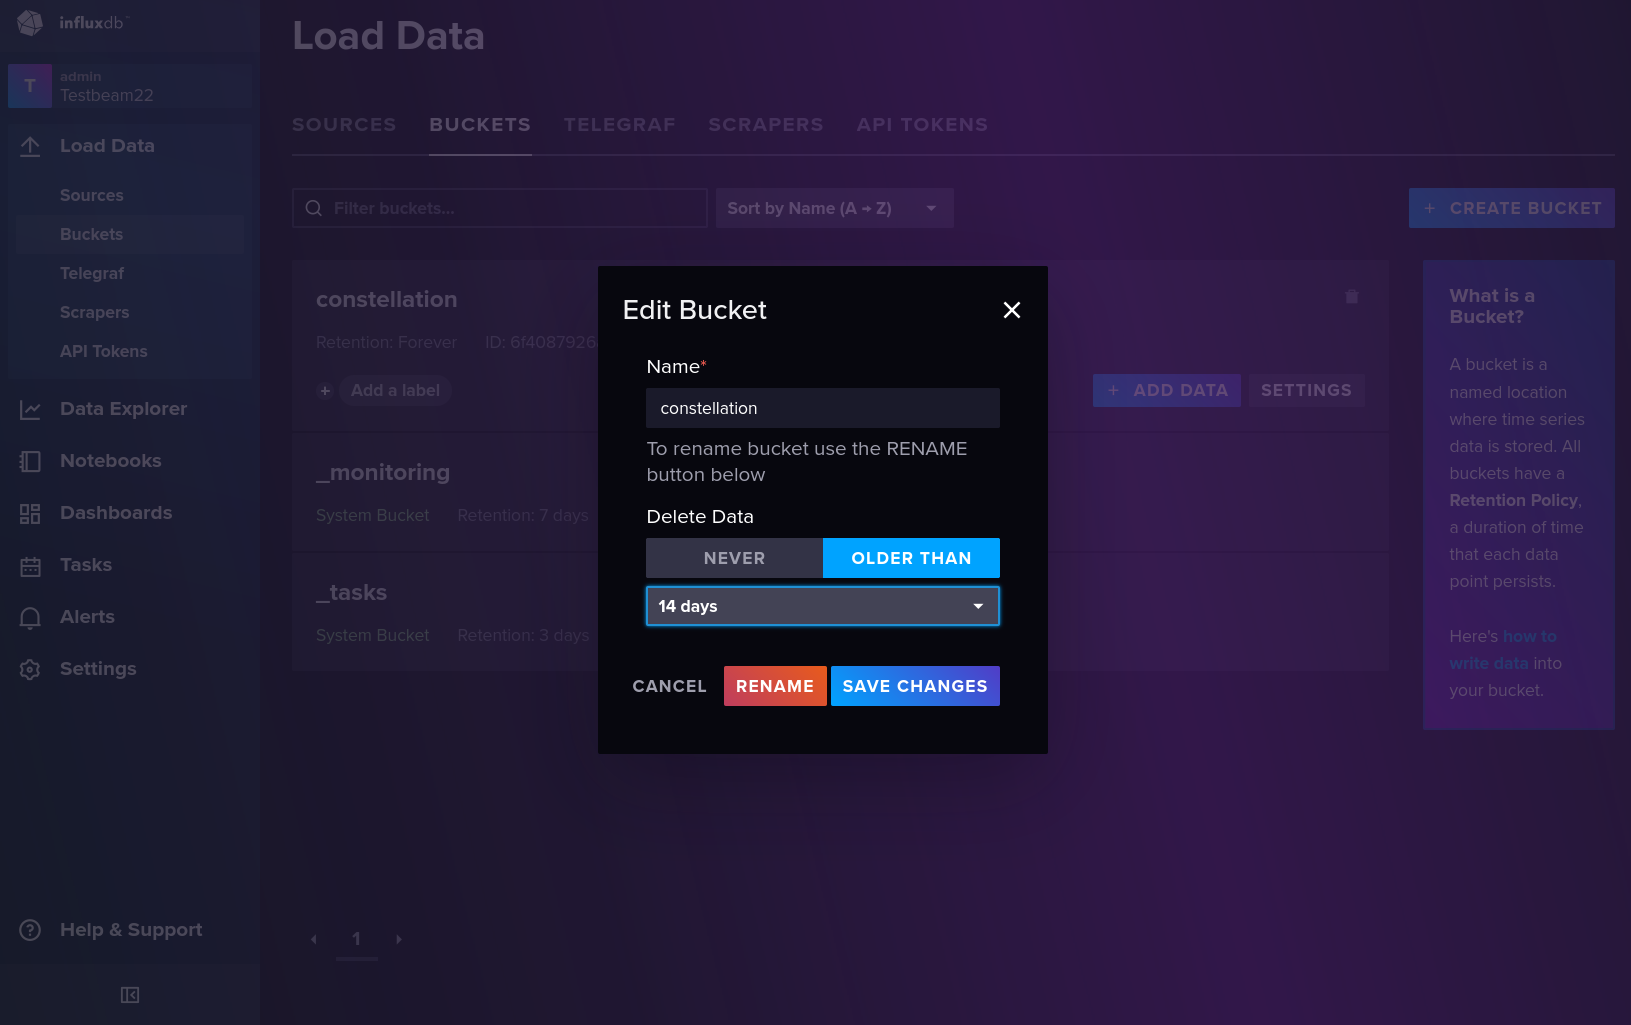Go to next page arrow
This screenshot has width=1631, height=1025.
pos(399,939)
